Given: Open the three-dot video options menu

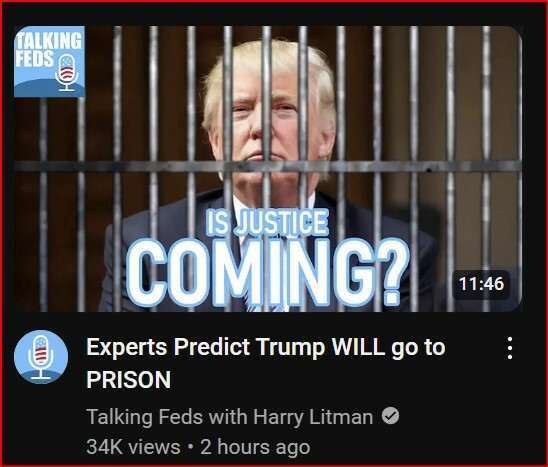Looking at the screenshot, I should tap(510, 348).
